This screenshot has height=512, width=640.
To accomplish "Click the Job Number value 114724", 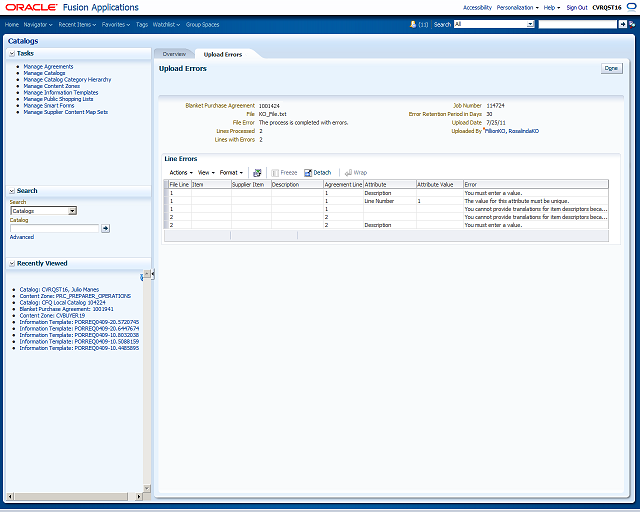I will [496, 105].
